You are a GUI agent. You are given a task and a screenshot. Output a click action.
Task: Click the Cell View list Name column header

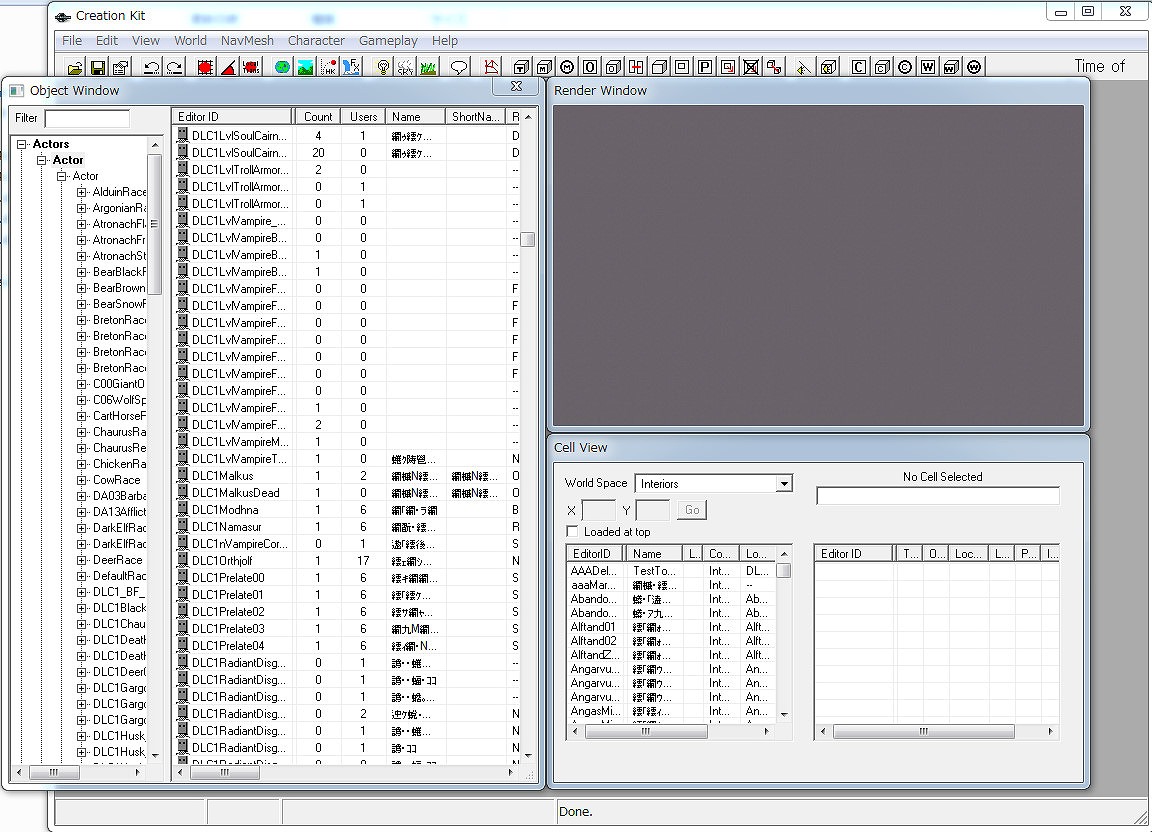[x=655, y=553]
